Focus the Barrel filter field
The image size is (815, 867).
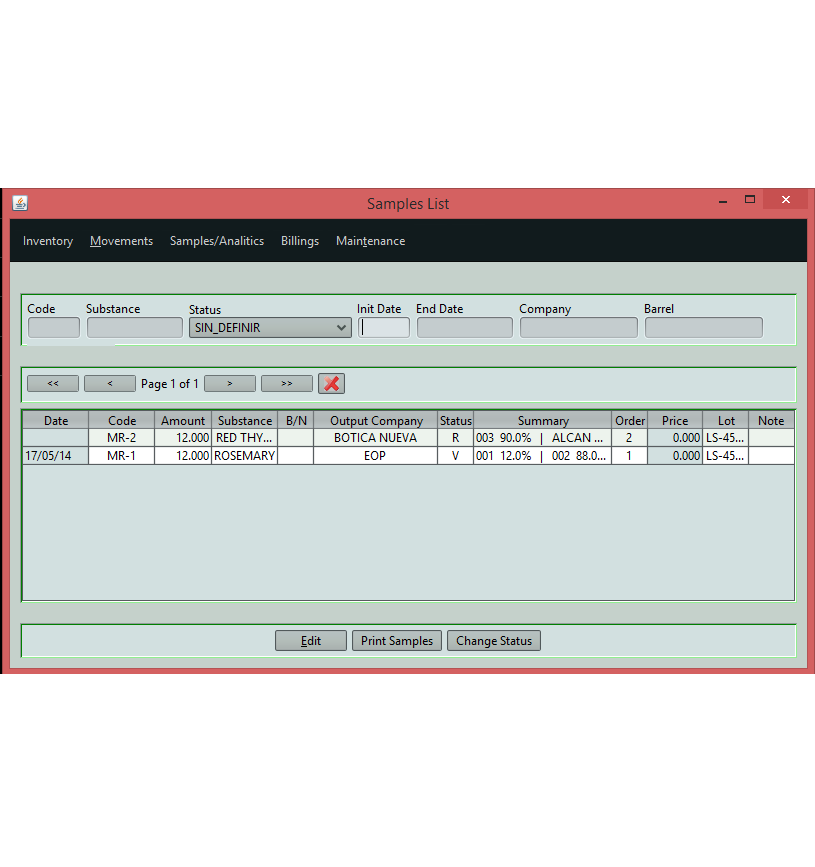(703, 327)
